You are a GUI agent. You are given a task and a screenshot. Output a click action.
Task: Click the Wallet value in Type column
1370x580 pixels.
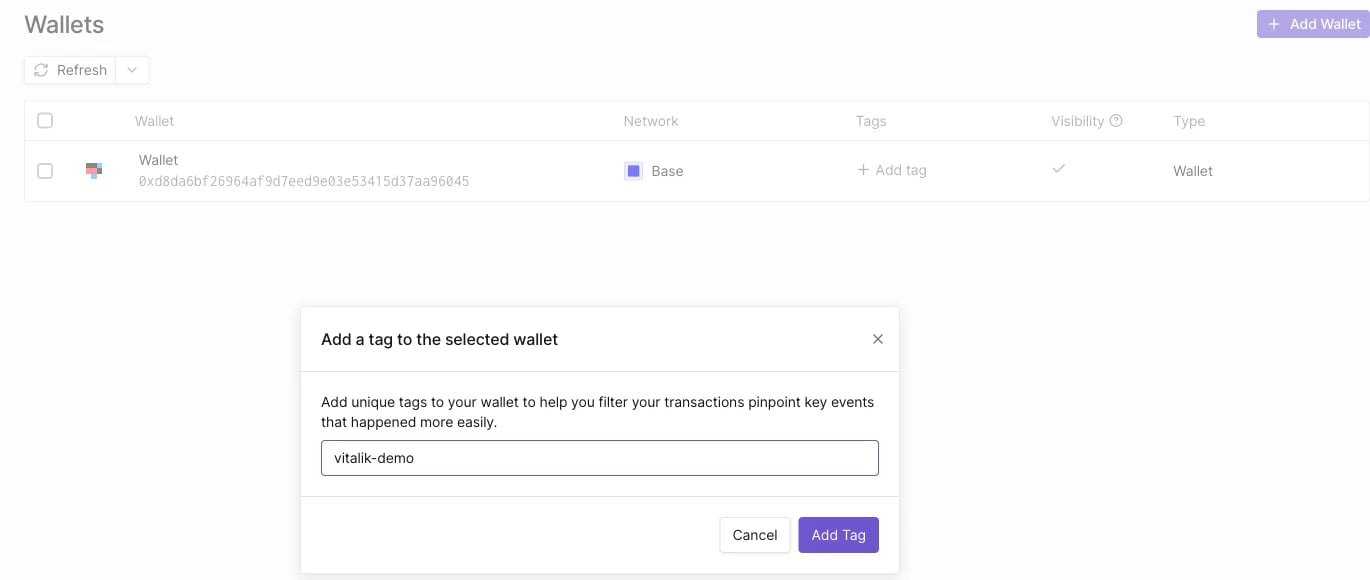(x=1193, y=171)
